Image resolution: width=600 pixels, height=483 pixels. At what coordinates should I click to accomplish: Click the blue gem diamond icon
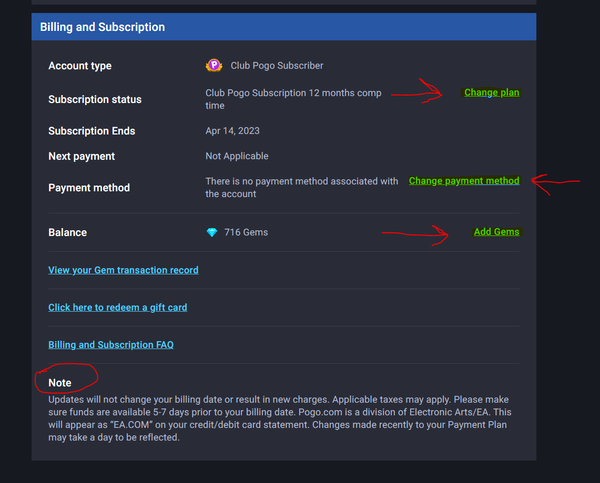tap(211, 233)
